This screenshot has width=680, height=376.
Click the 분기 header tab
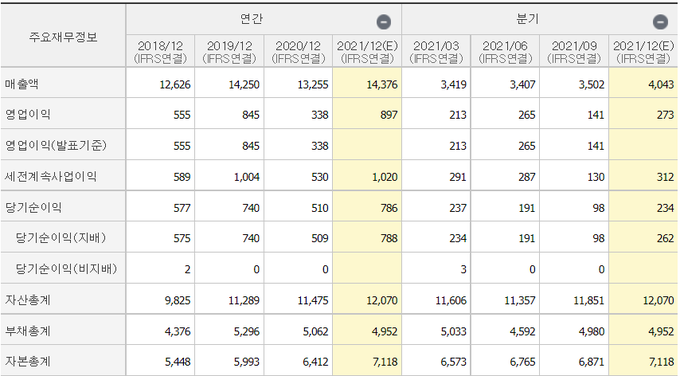pos(528,19)
